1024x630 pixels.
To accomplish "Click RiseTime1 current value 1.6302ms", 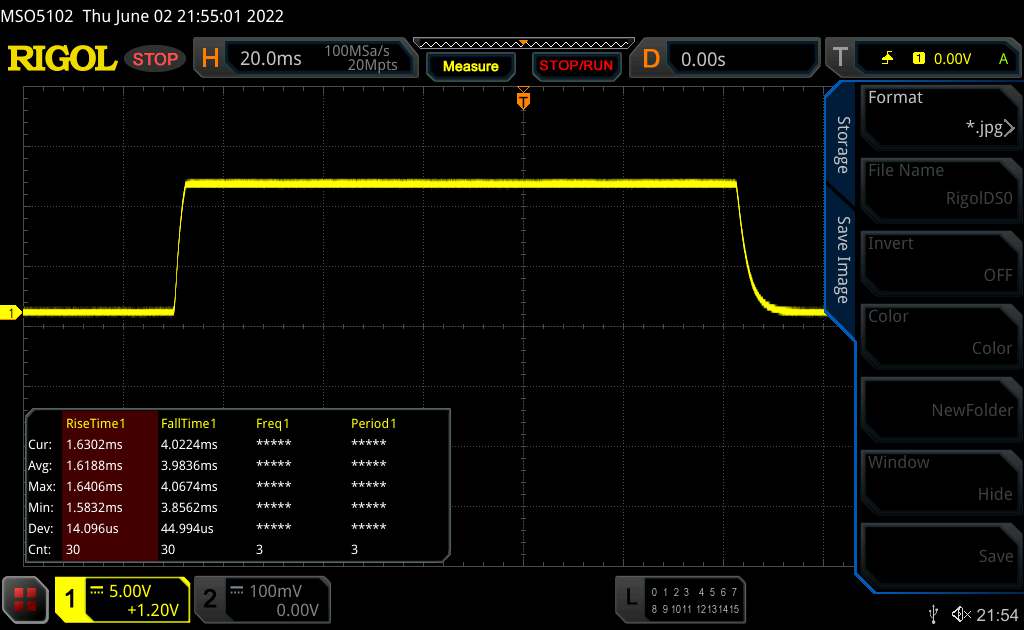I will [94, 444].
